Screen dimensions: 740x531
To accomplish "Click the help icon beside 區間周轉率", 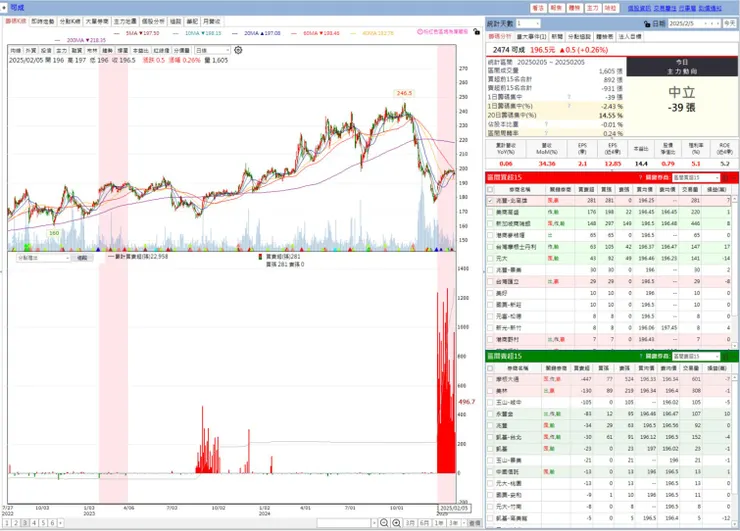I will click(x=546, y=133).
